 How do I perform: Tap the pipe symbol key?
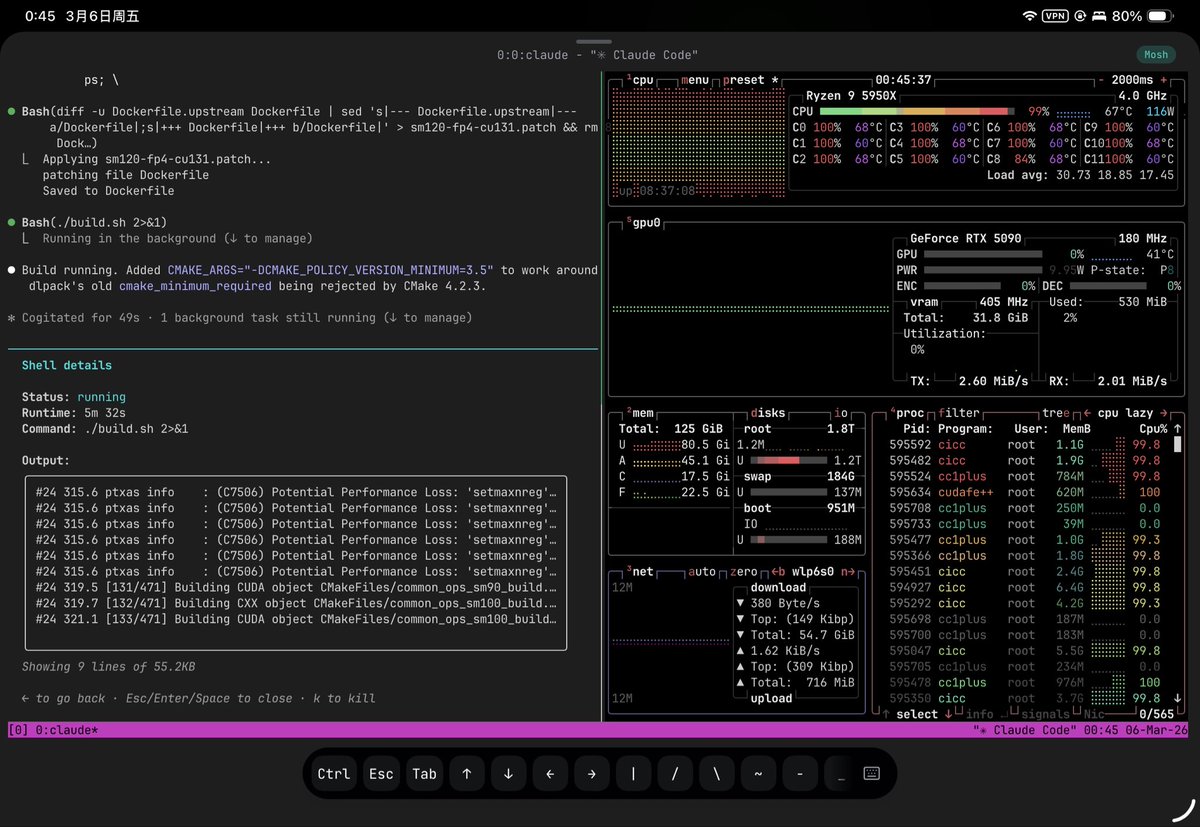[633, 773]
